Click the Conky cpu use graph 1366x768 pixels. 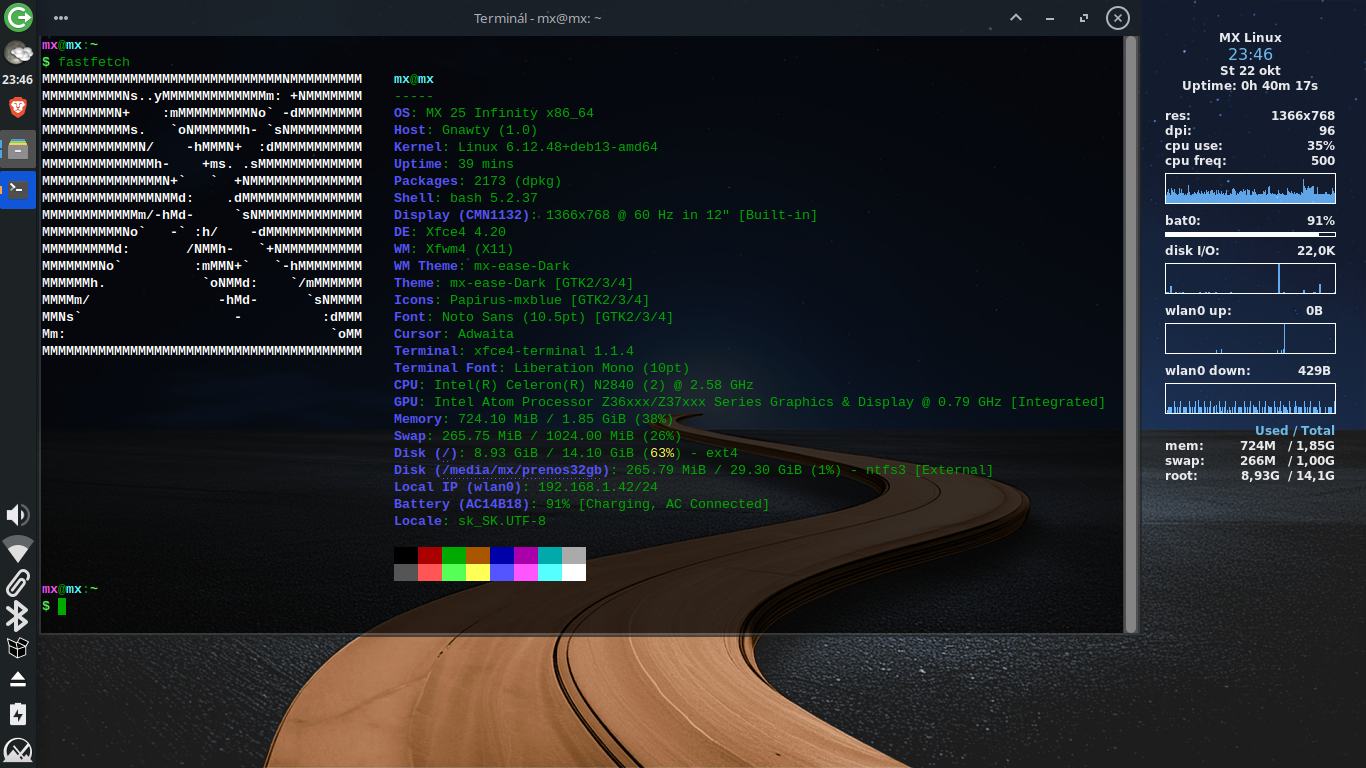1250,188
